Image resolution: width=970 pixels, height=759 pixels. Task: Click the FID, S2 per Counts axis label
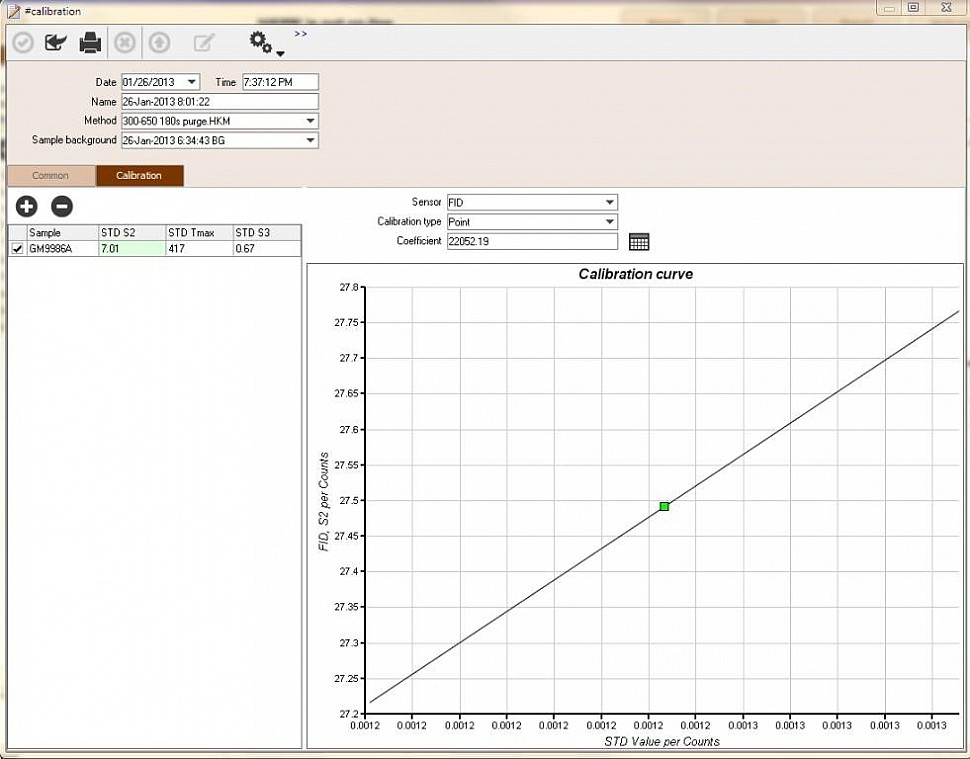click(x=324, y=502)
